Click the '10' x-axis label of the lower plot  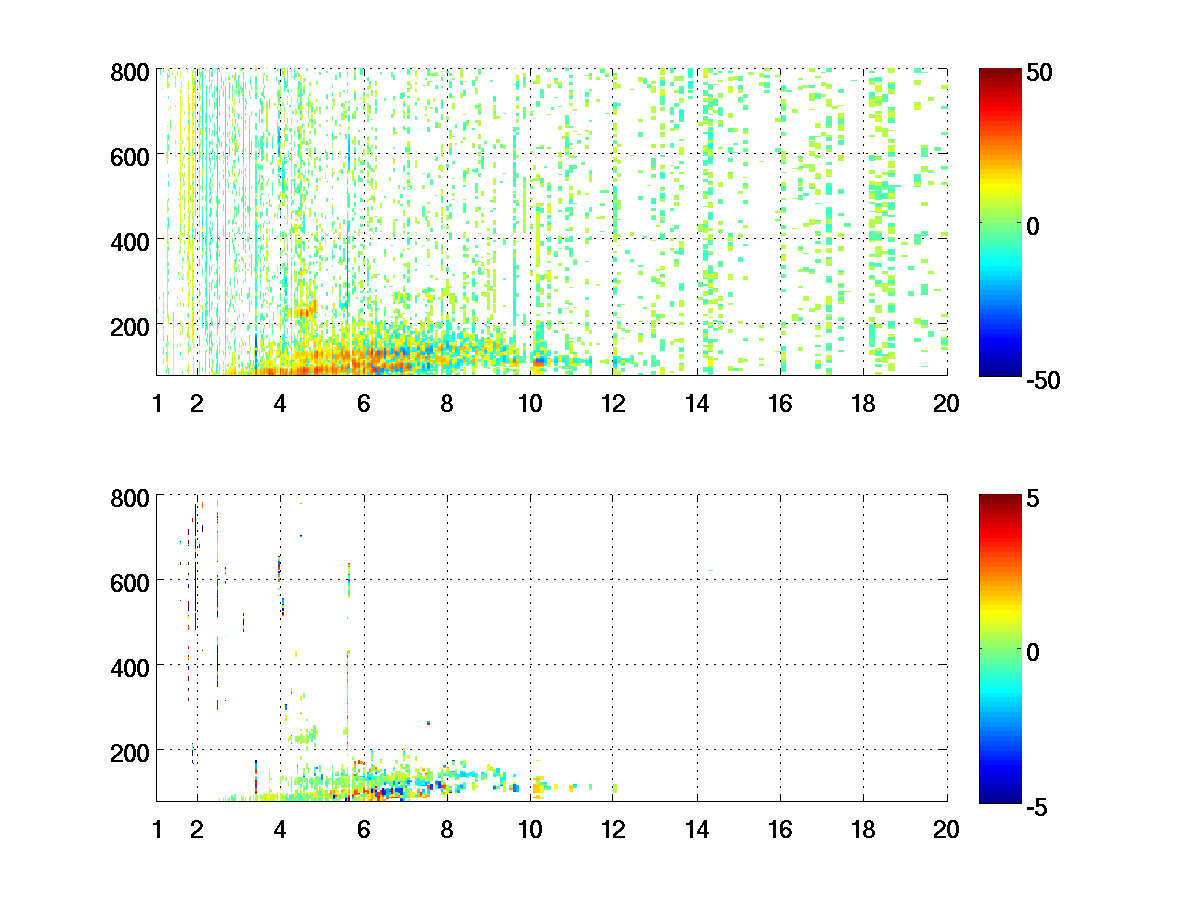tap(530, 829)
